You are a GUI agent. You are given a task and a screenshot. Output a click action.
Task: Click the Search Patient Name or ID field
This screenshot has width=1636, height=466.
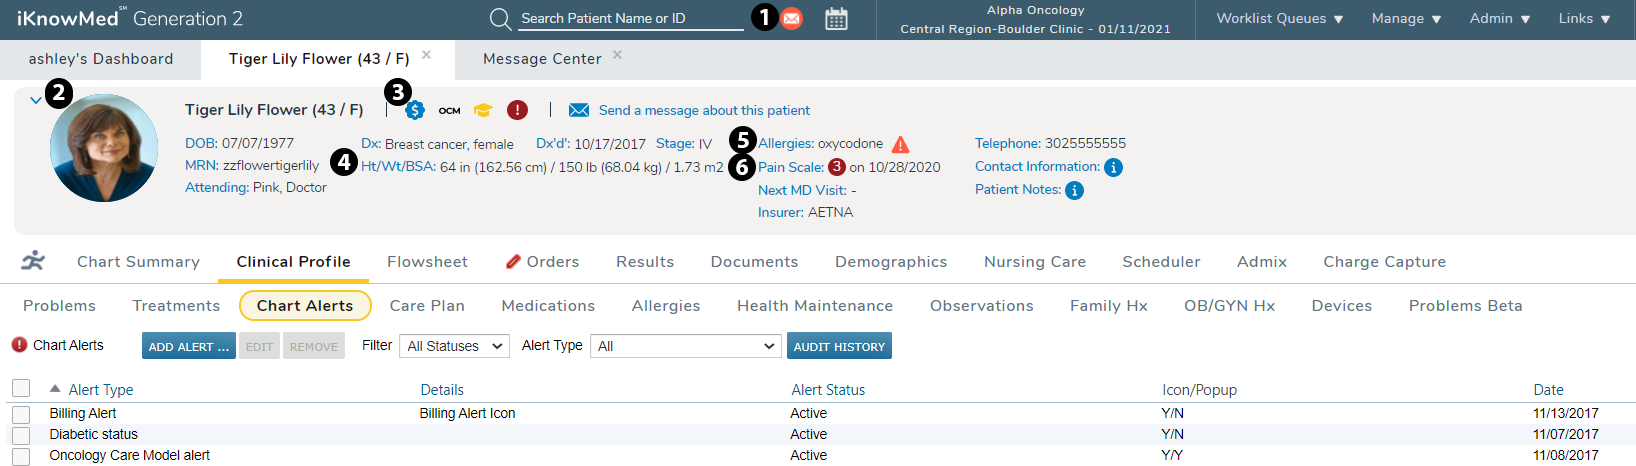pyautogui.click(x=630, y=18)
